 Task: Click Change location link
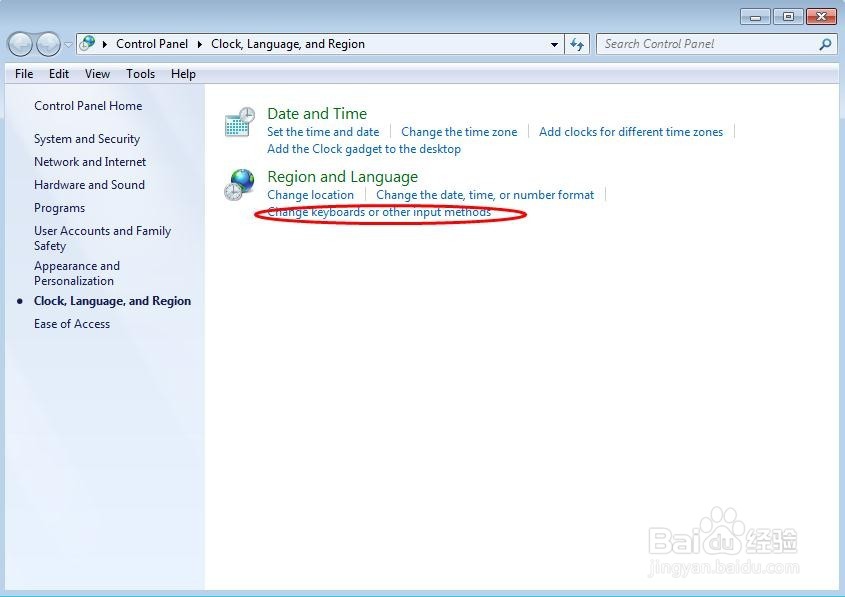tap(310, 195)
